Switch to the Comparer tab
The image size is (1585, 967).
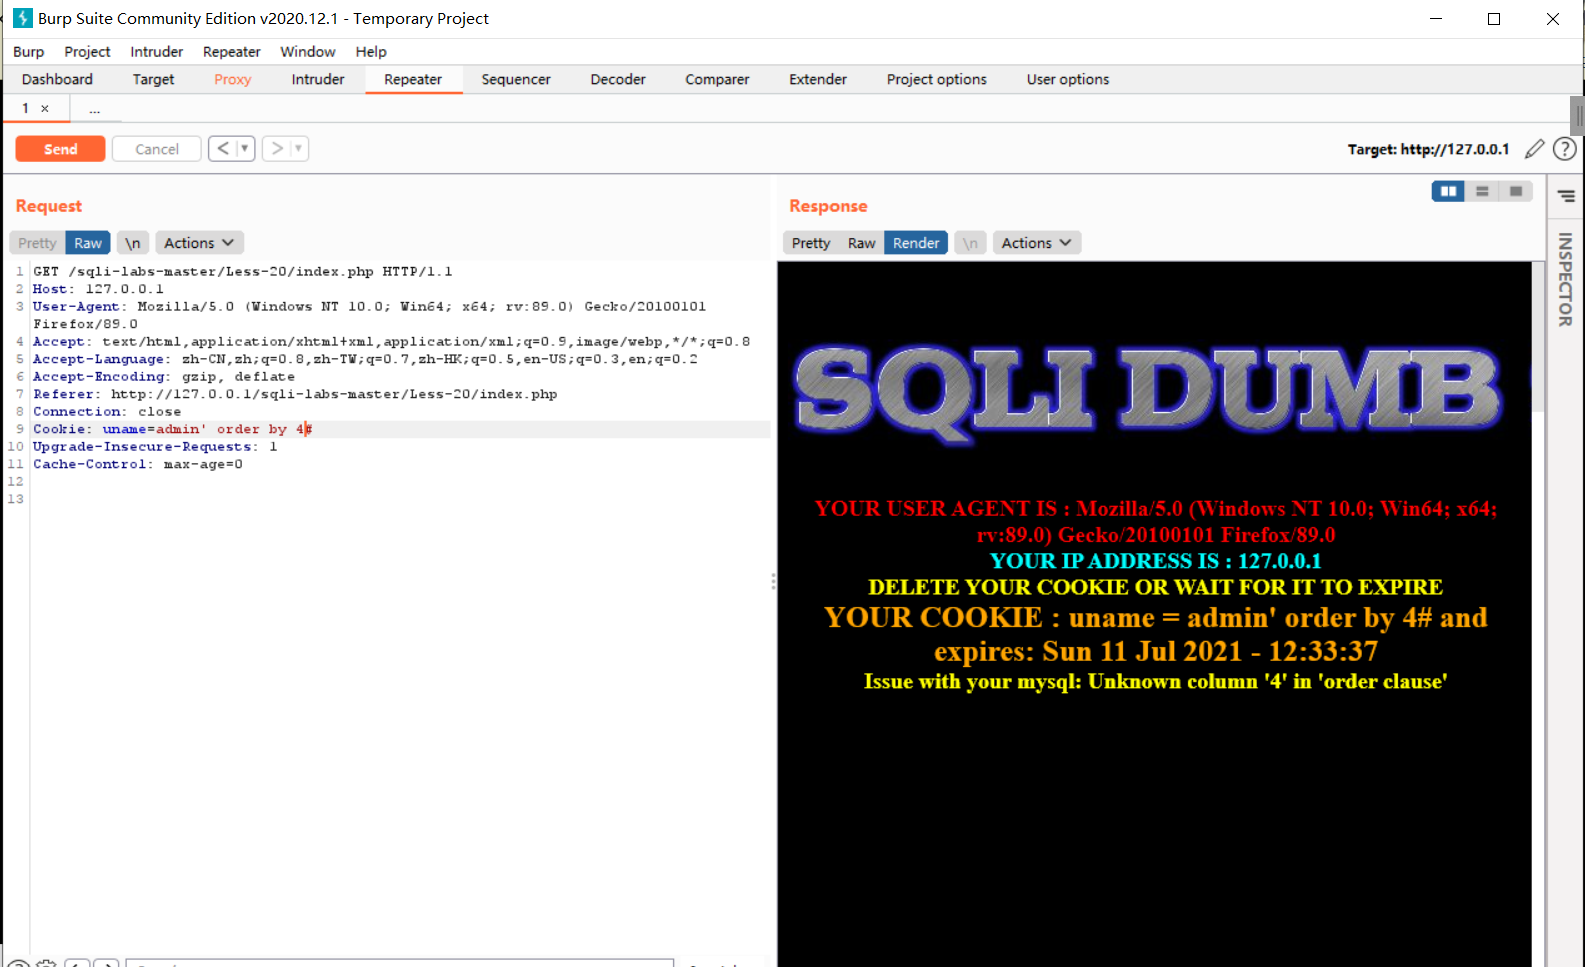point(717,80)
